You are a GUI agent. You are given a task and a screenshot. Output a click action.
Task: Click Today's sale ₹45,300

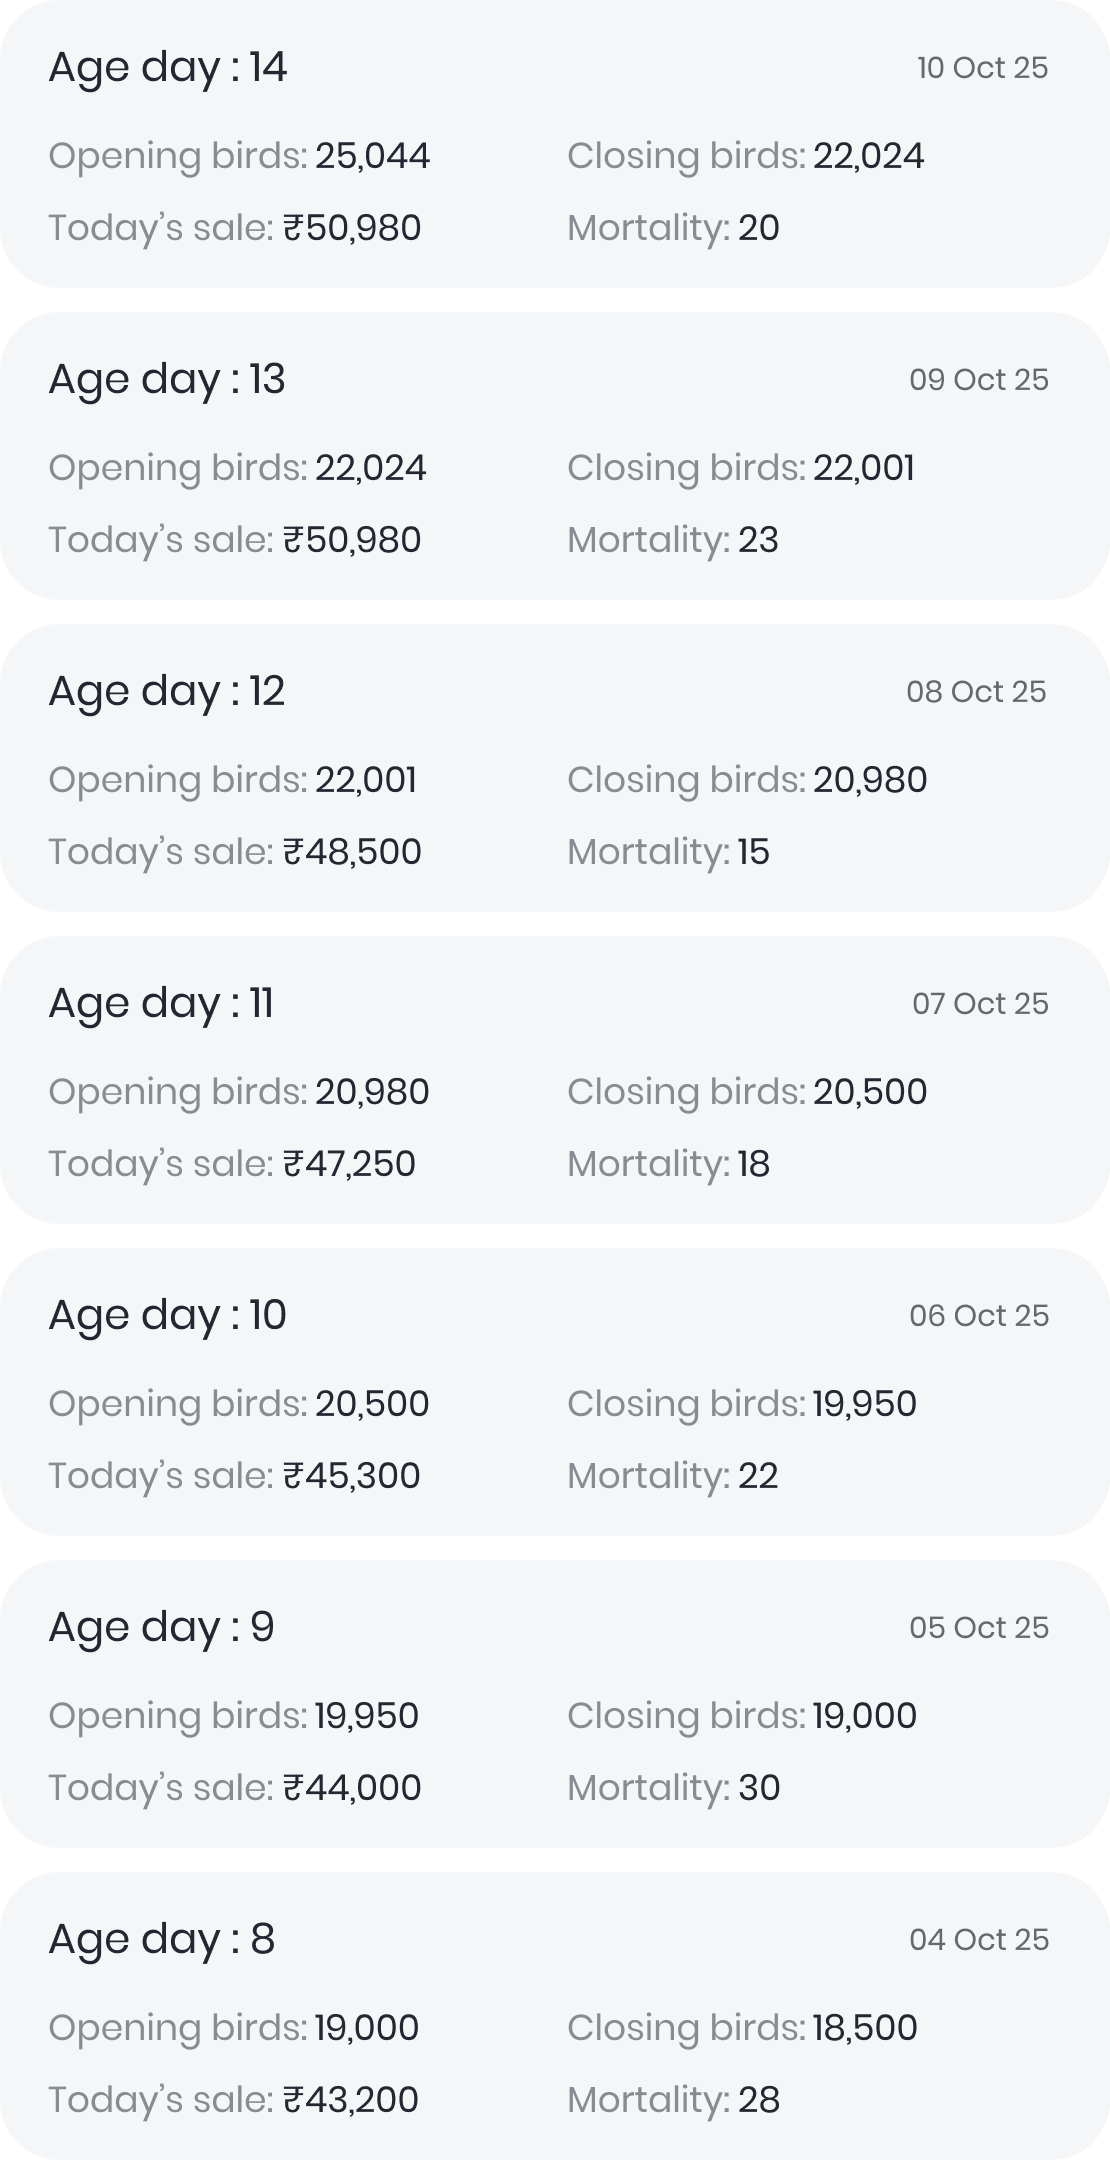point(351,1476)
